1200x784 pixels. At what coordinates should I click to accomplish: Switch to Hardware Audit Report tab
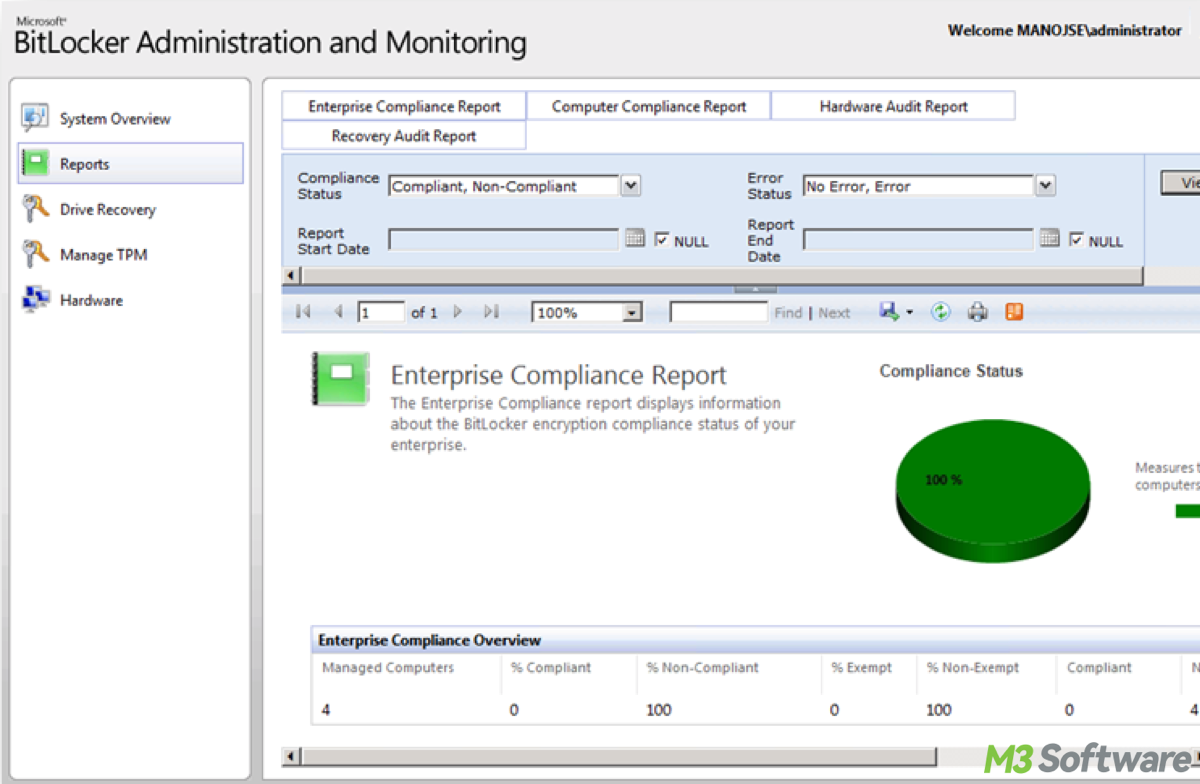tap(894, 106)
